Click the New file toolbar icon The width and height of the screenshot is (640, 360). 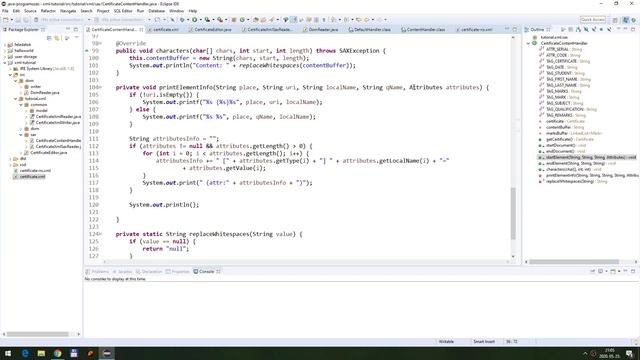6,20
